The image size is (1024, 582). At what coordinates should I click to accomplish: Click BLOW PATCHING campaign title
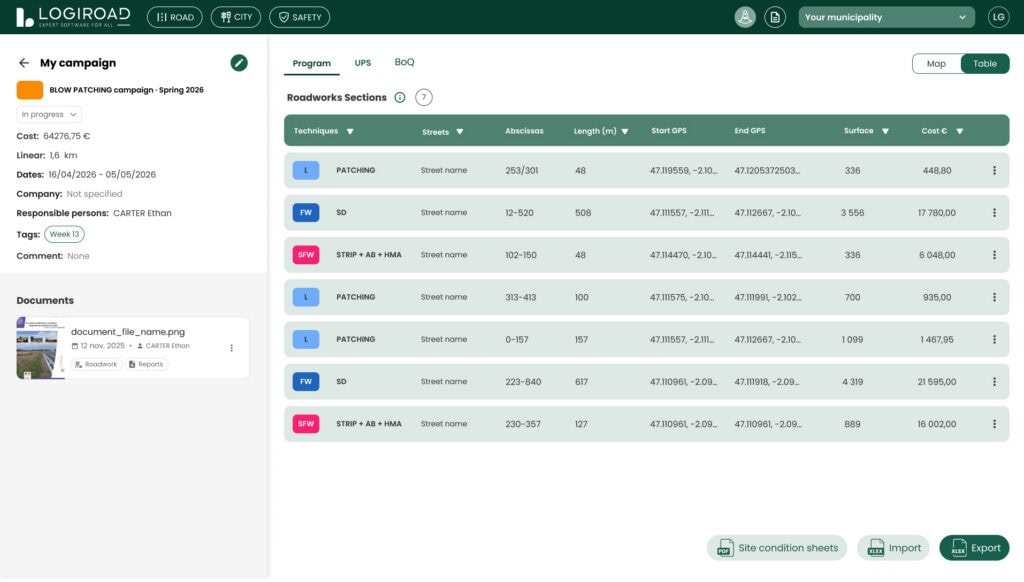click(127, 90)
